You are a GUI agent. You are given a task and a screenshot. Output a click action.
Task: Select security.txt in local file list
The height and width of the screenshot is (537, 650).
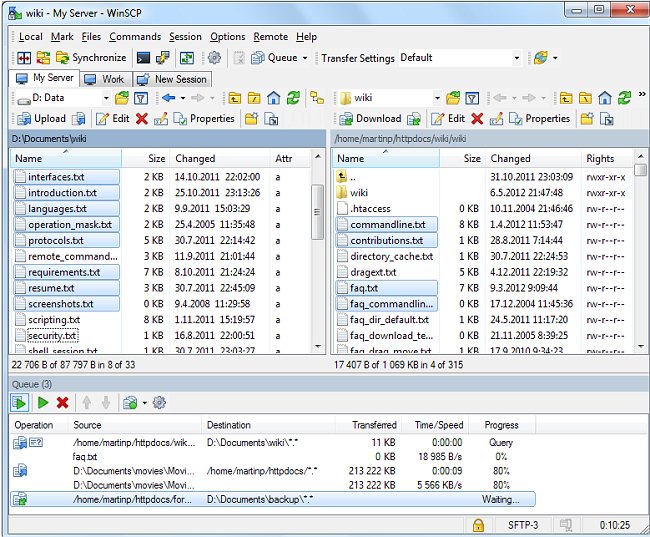click(x=52, y=336)
